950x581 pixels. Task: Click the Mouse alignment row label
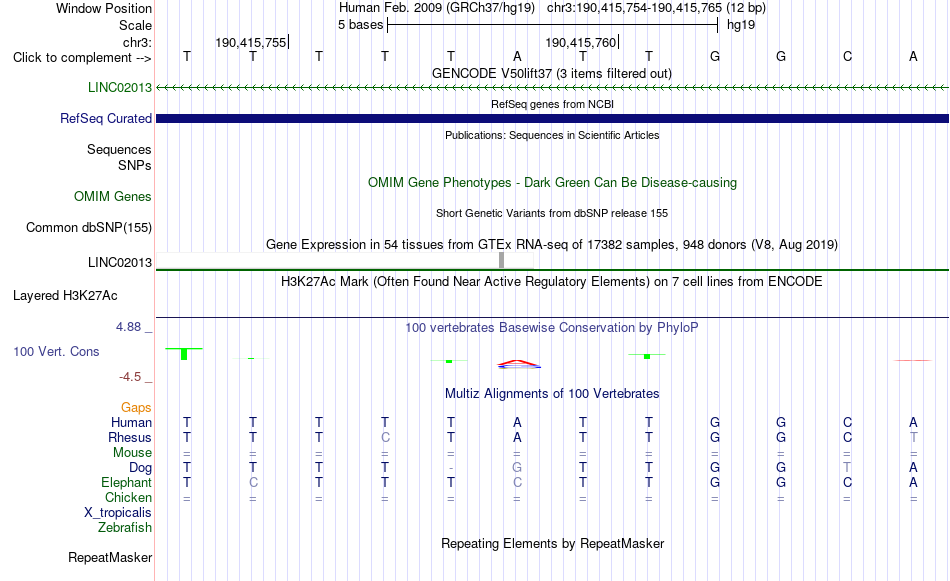132,453
